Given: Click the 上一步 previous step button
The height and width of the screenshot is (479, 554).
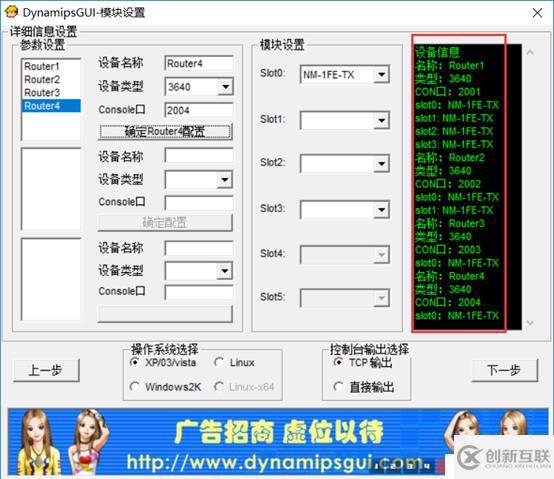Looking at the screenshot, I should coord(46,370).
